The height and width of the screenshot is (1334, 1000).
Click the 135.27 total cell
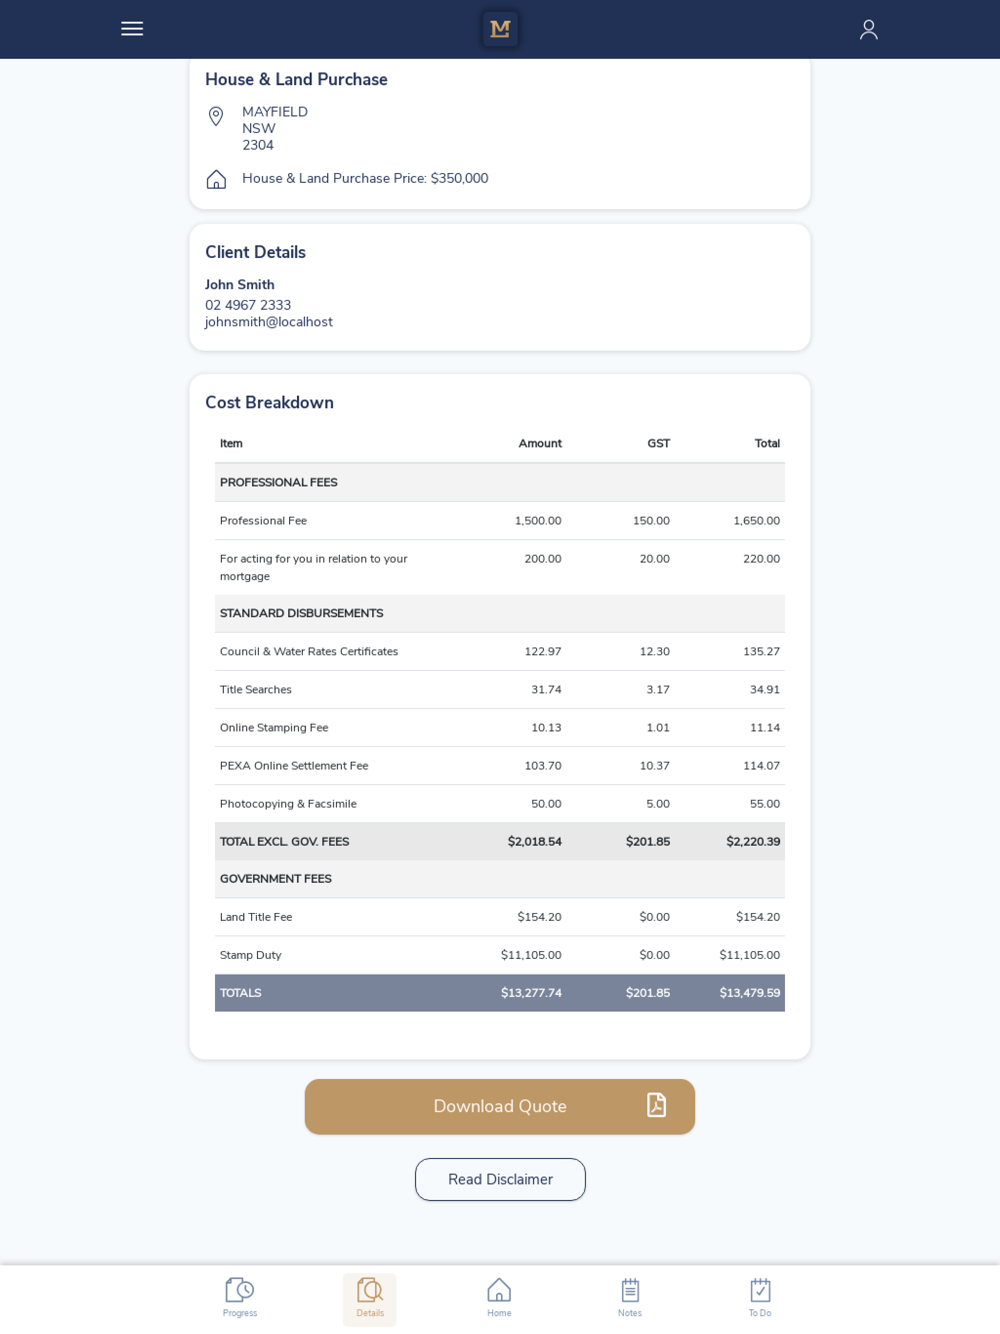[761, 651]
